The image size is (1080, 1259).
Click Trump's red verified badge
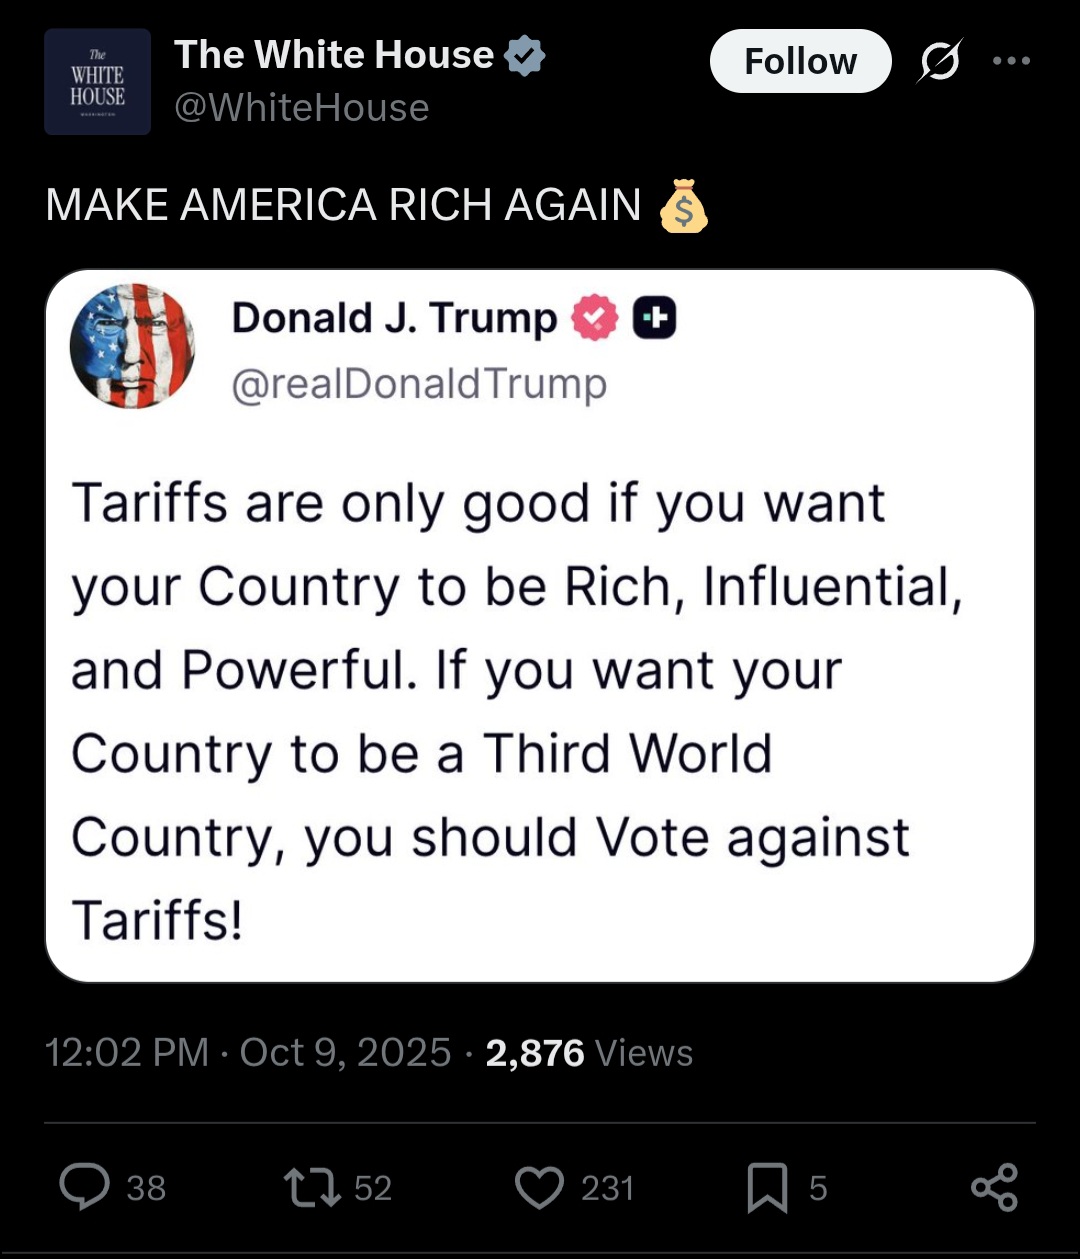point(594,318)
